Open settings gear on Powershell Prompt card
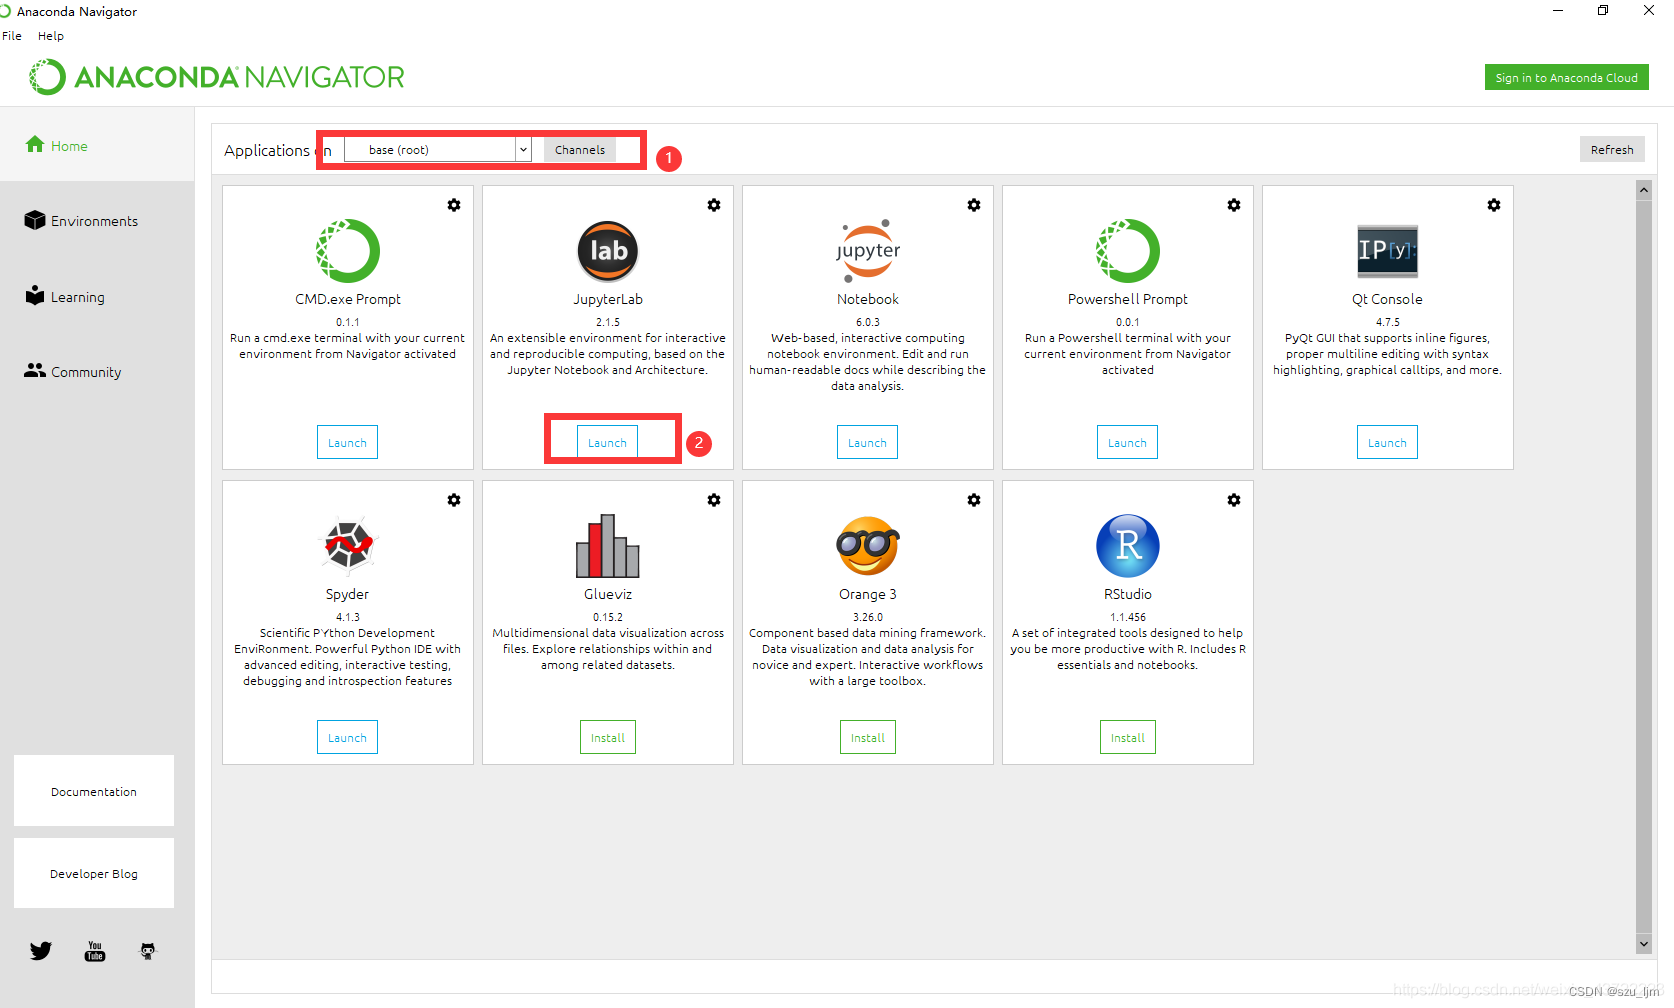 click(x=1234, y=205)
